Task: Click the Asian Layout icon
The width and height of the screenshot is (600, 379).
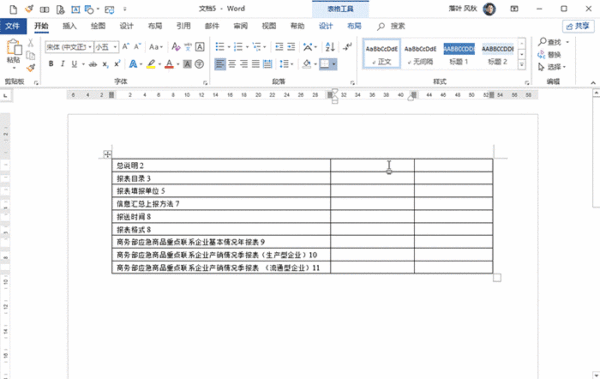Action: pos(308,47)
